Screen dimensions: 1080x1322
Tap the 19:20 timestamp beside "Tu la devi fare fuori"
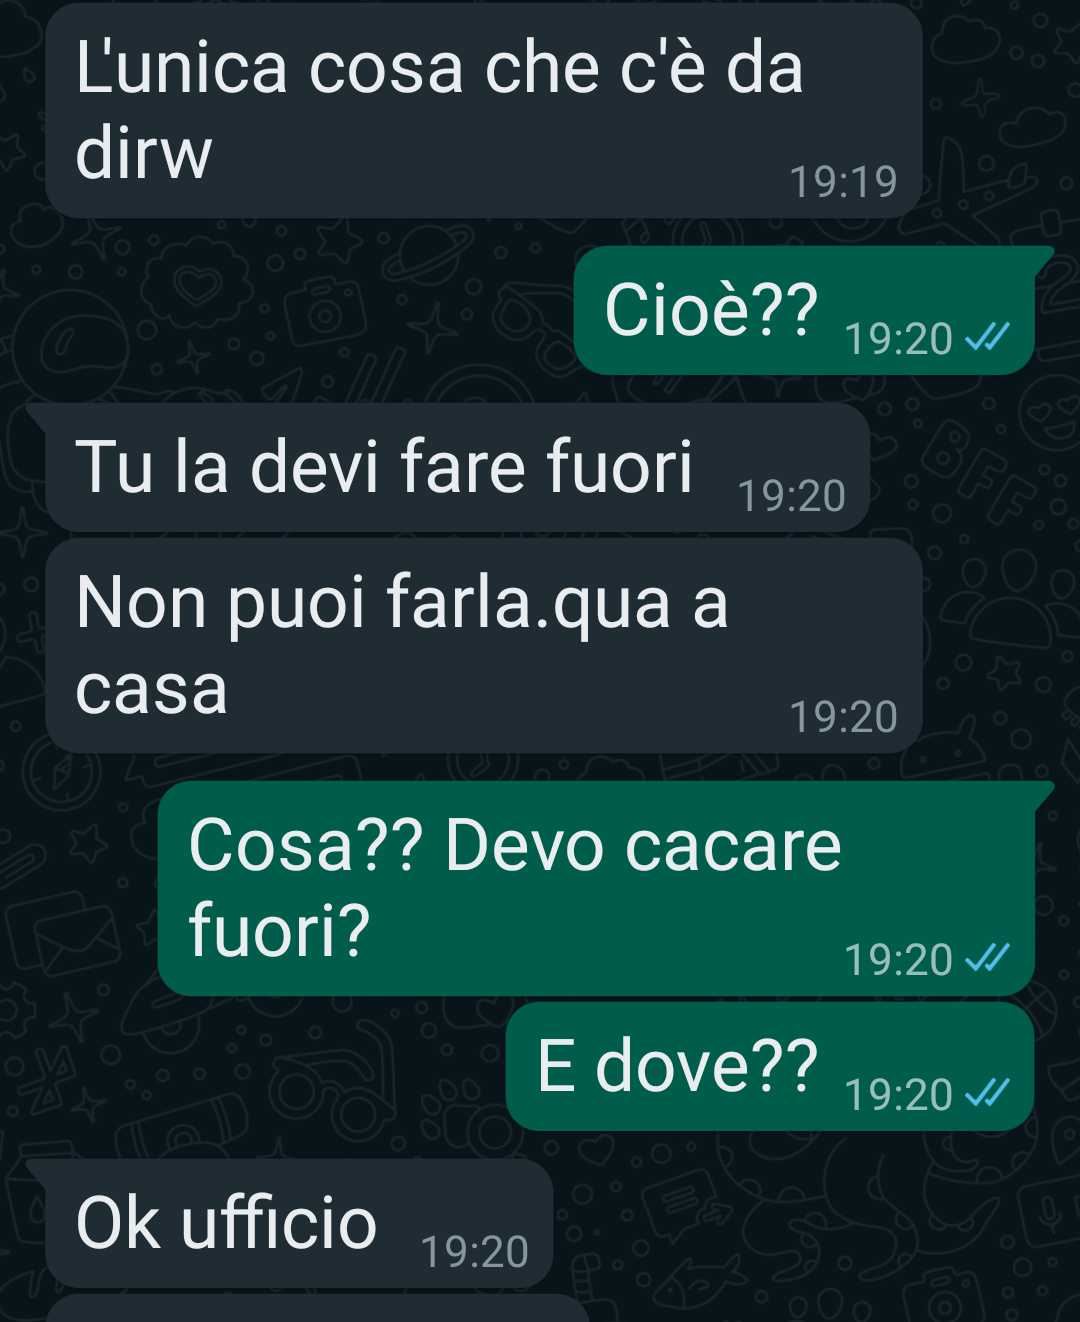pos(791,496)
